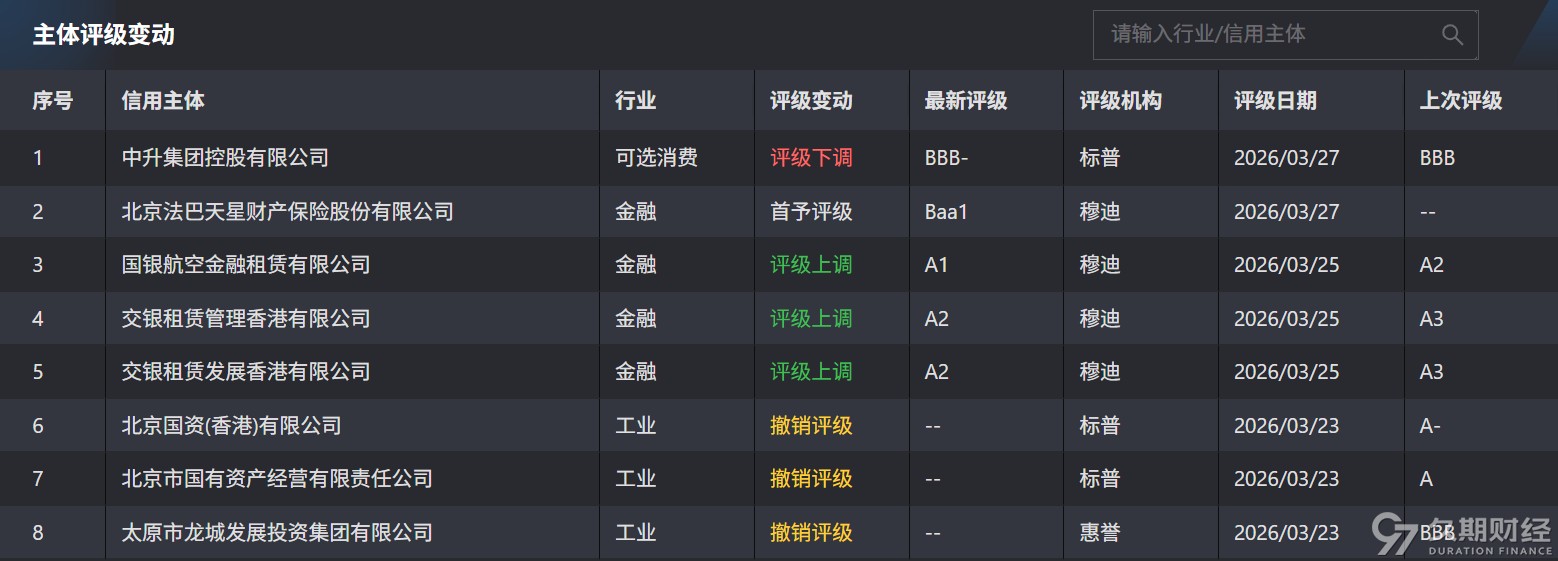Open 北京市国有资产经营有限责任公司 entry
1558x561 pixels.
tap(277, 479)
